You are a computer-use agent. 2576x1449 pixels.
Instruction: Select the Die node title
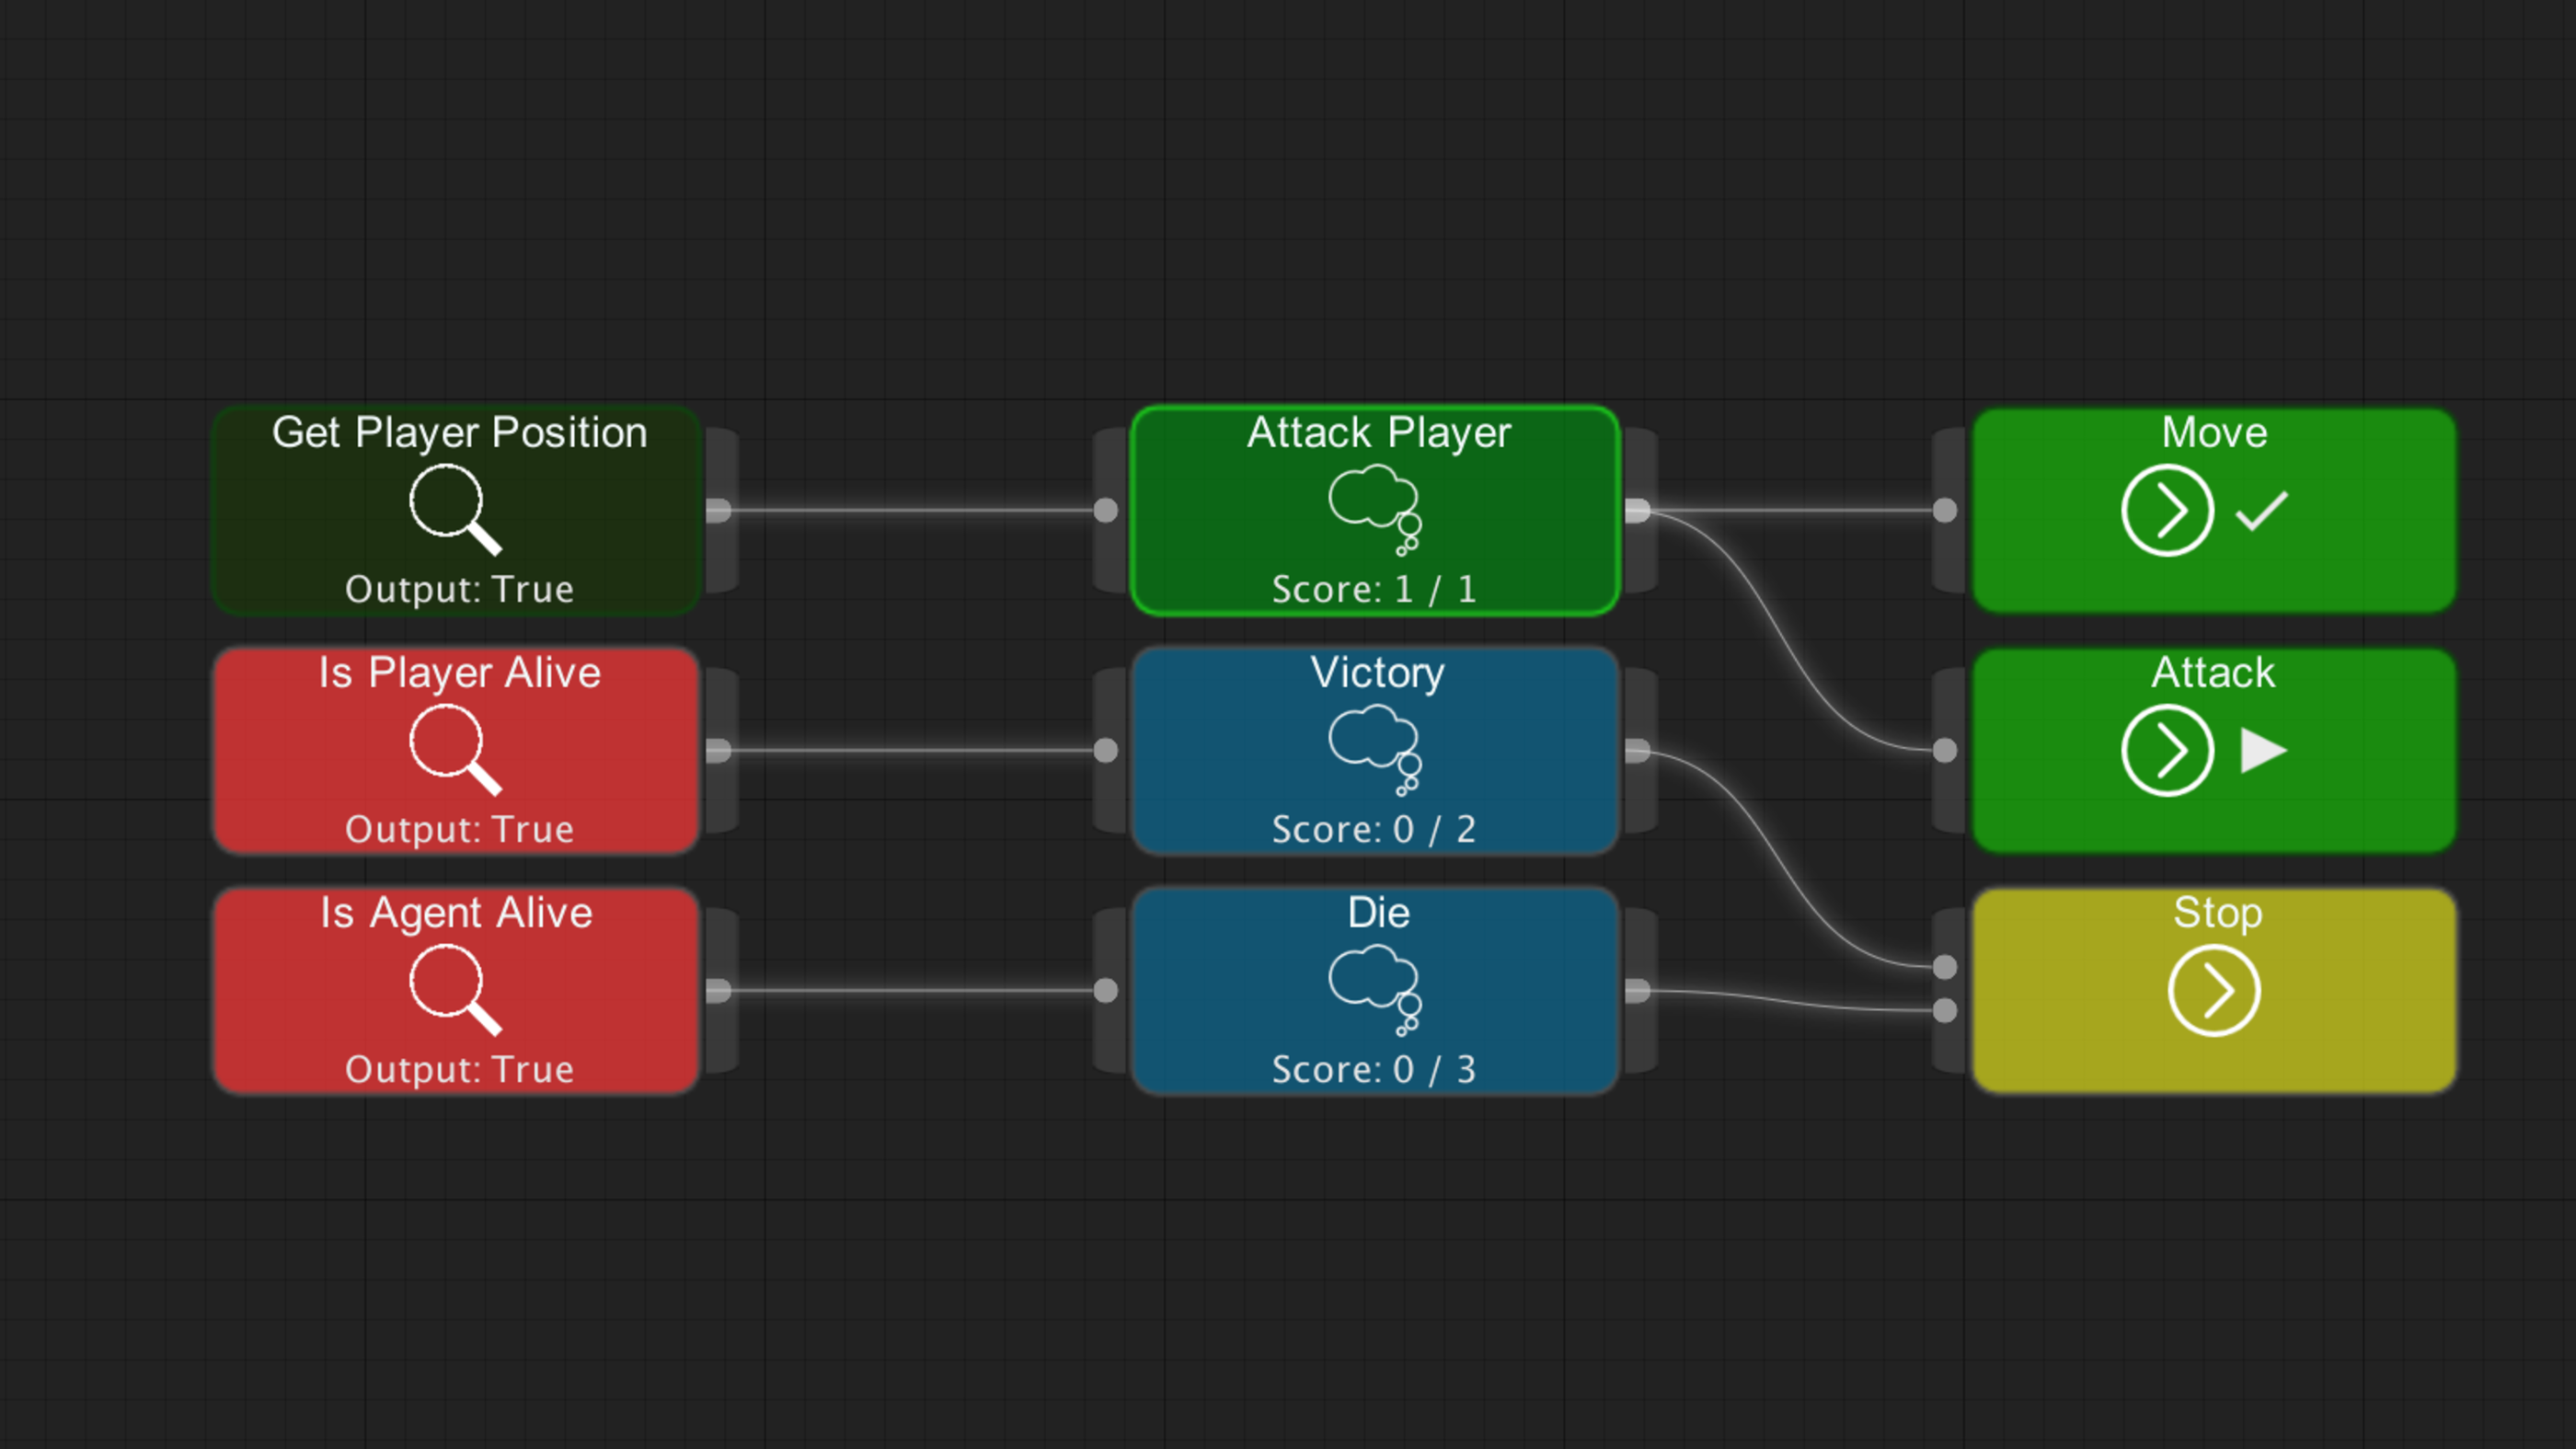tap(1378, 912)
